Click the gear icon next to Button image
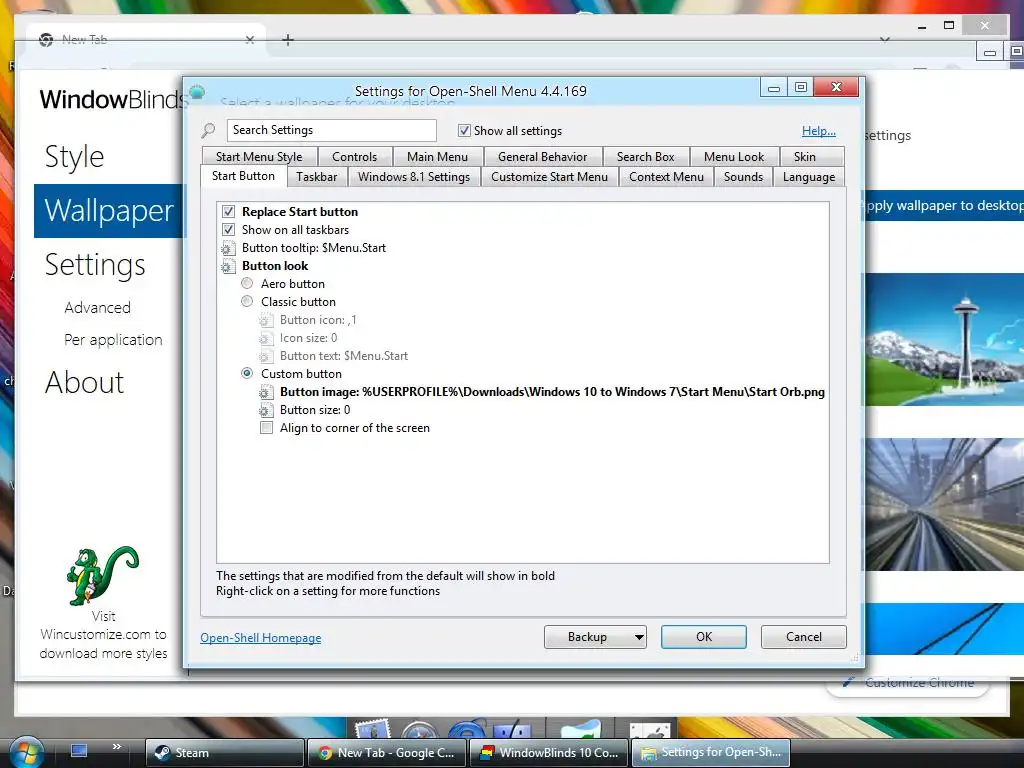Screen dimensions: 1024x768 [x=266, y=392]
